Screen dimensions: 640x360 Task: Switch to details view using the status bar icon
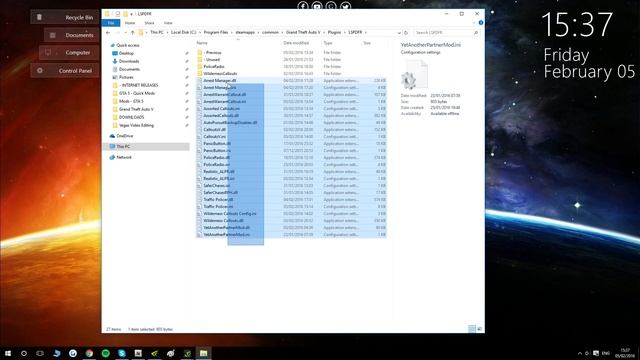point(472,329)
